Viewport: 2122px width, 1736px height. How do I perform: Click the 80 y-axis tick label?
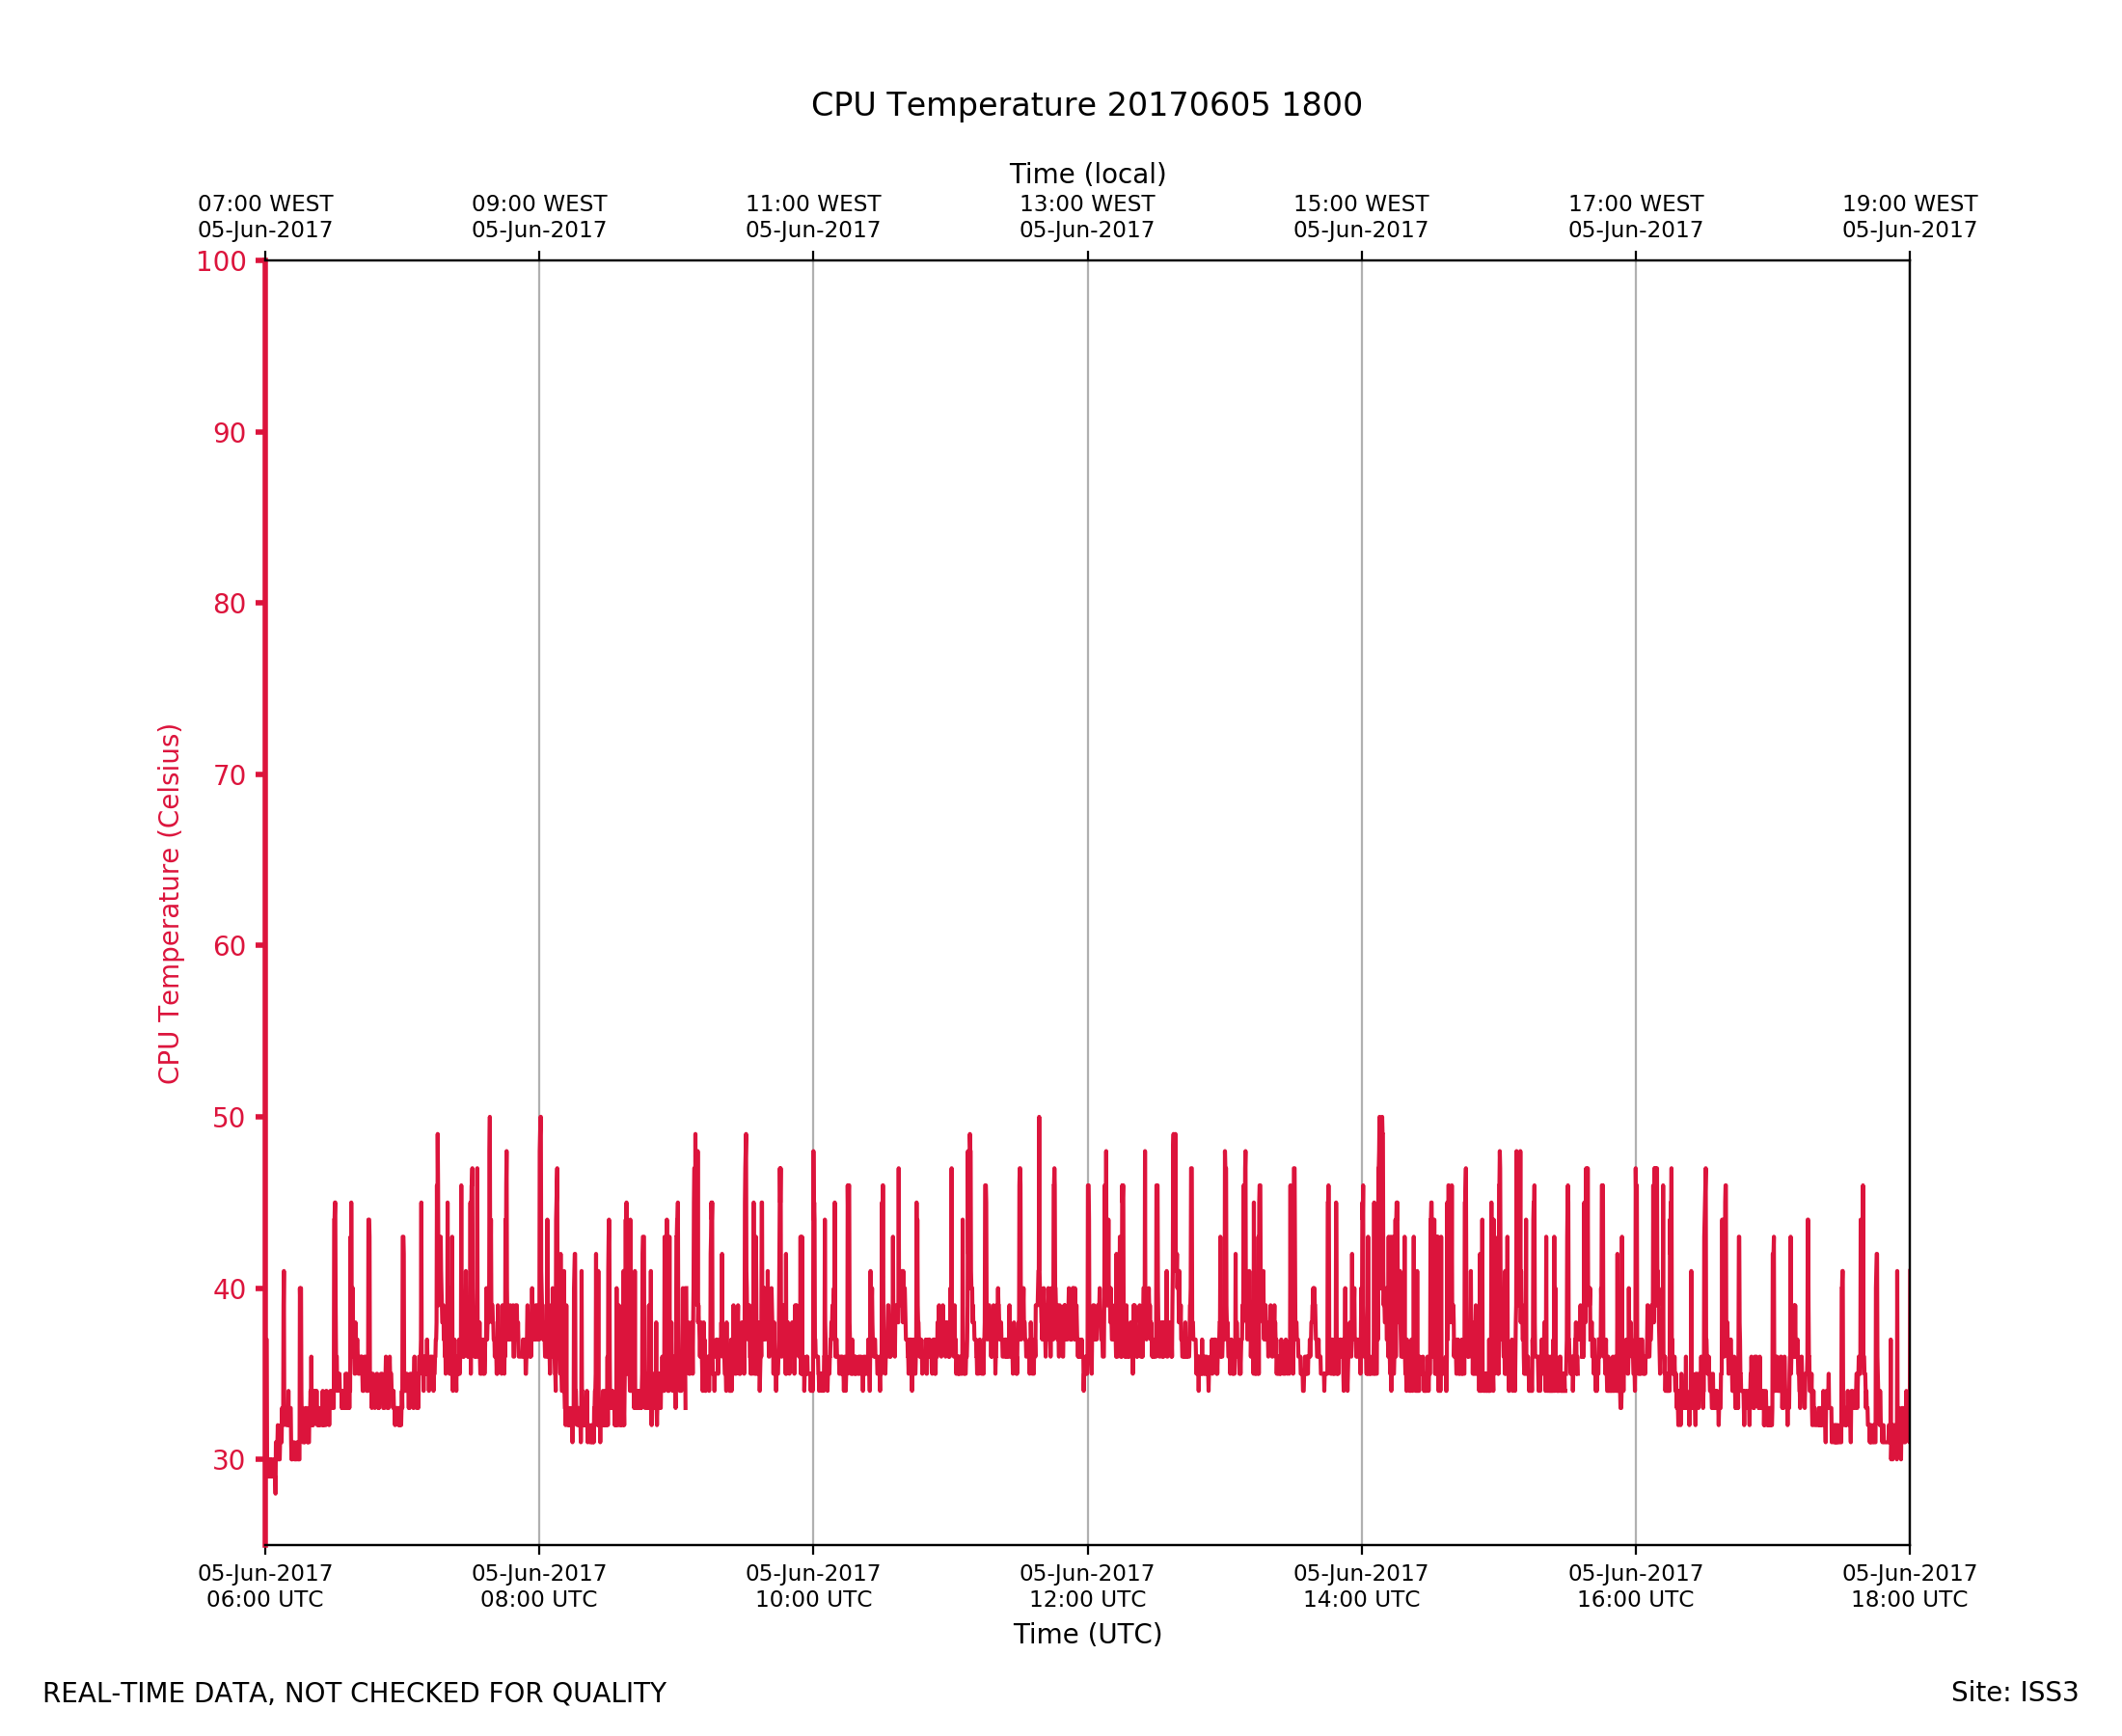click(229, 604)
